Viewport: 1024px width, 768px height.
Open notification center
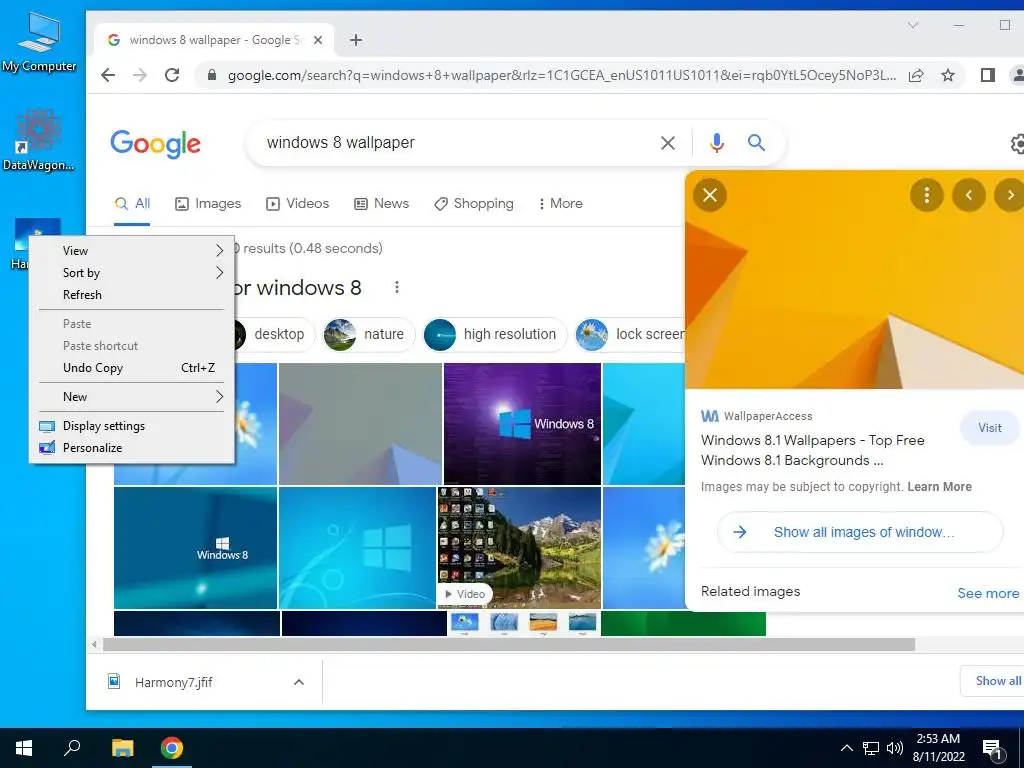click(x=993, y=748)
